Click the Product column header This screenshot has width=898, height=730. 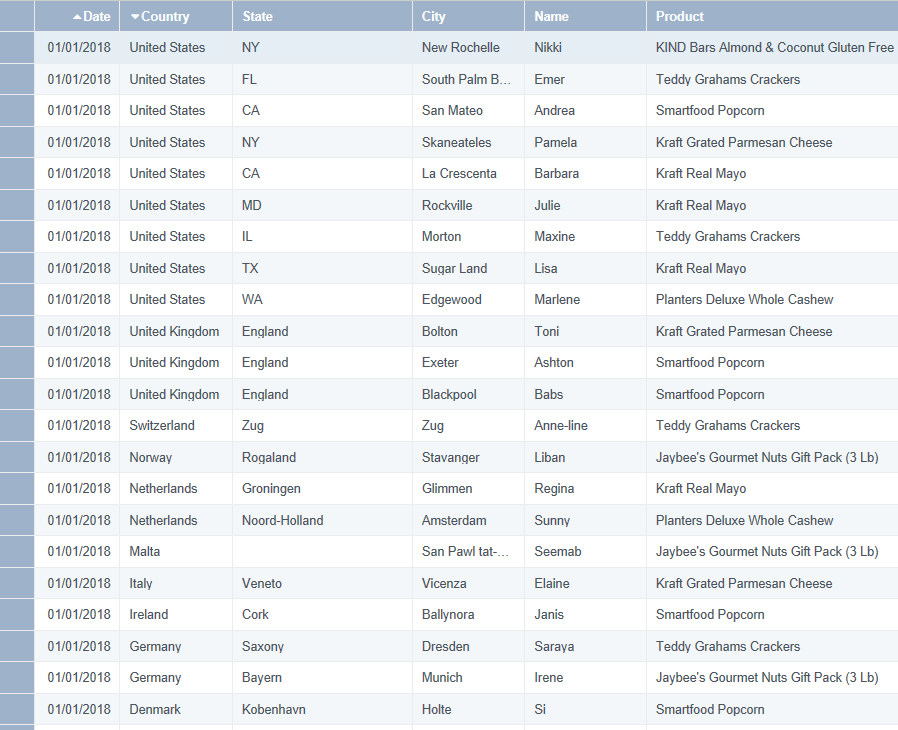[772, 16]
